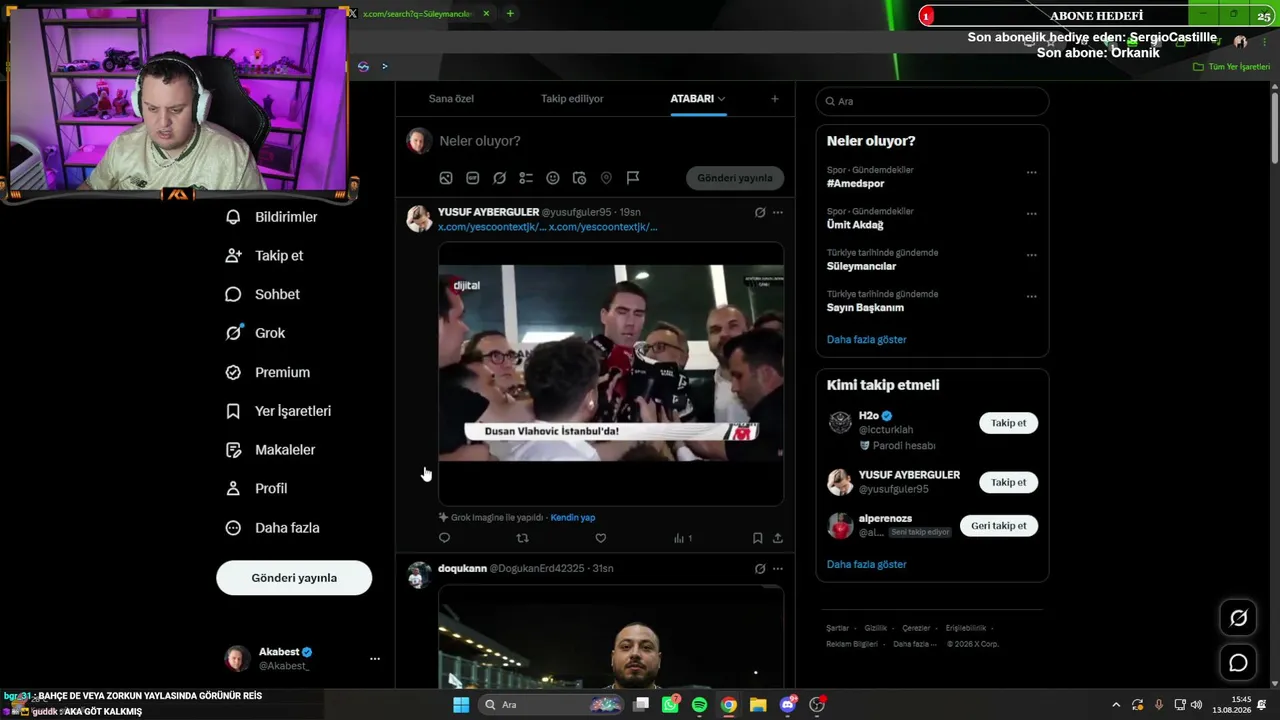Viewport: 1280px width, 720px height.
Task: Share YUSUF AYBERGULER's post
Action: tap(777, 538)
